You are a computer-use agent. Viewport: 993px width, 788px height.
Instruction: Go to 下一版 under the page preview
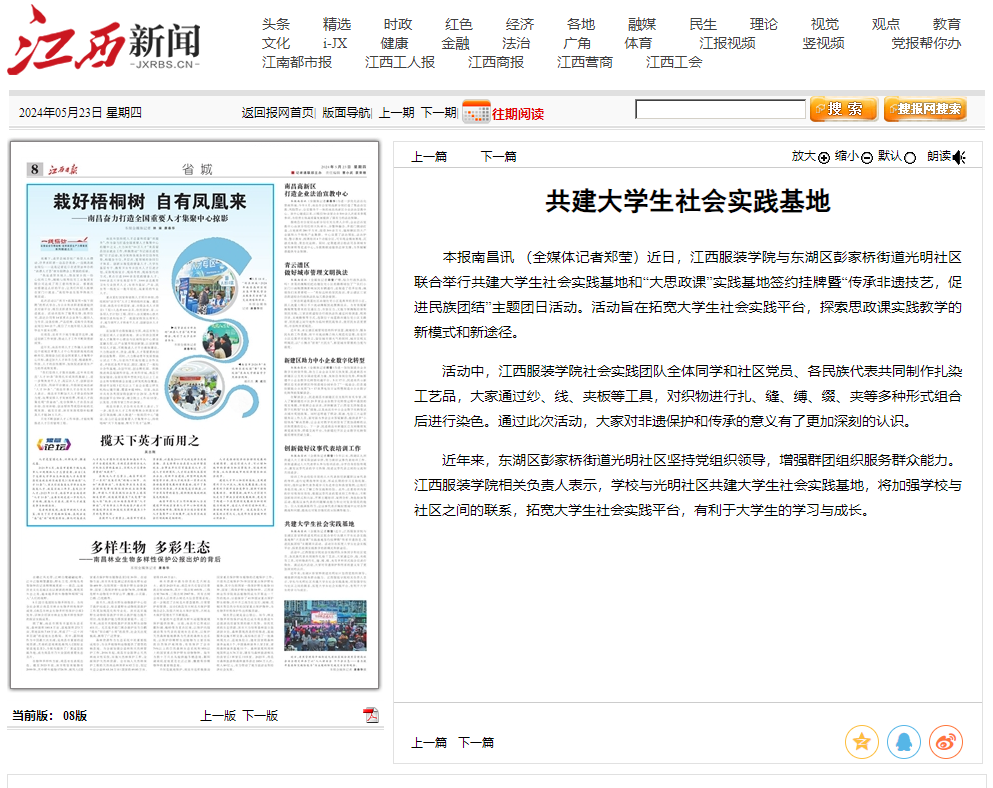tap(260, 716)
